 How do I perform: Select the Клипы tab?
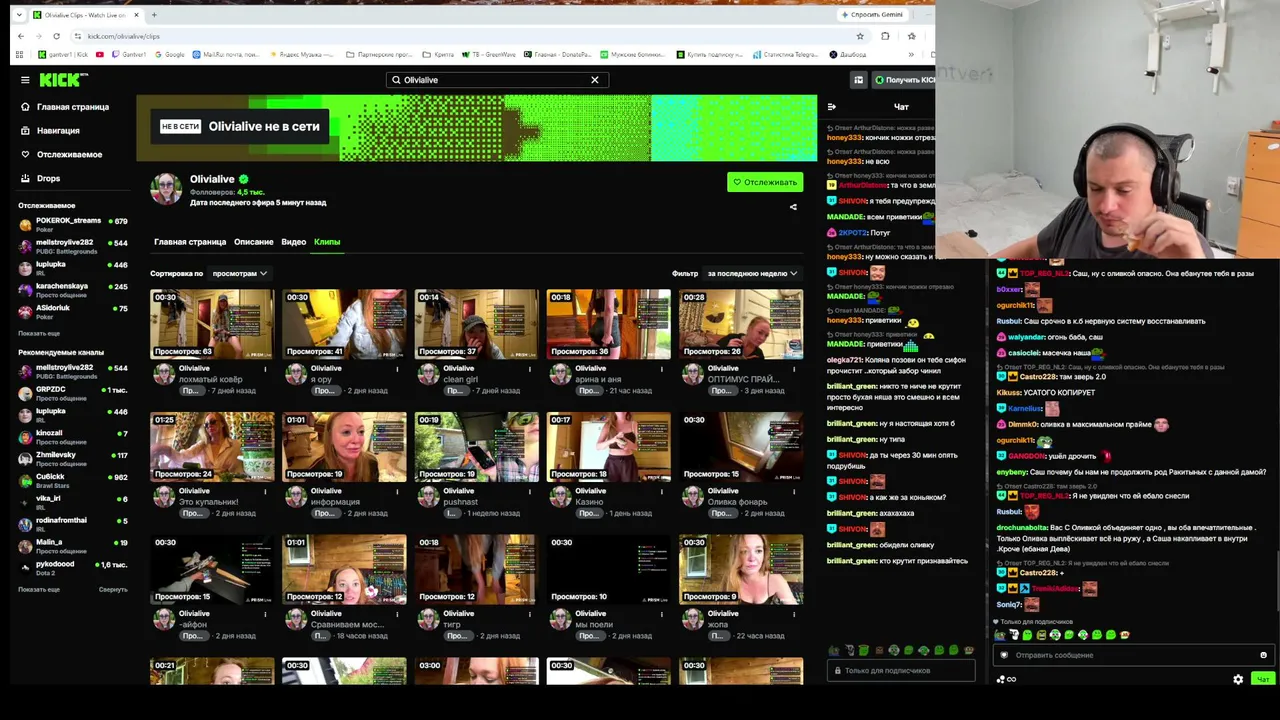click(327, 242)
